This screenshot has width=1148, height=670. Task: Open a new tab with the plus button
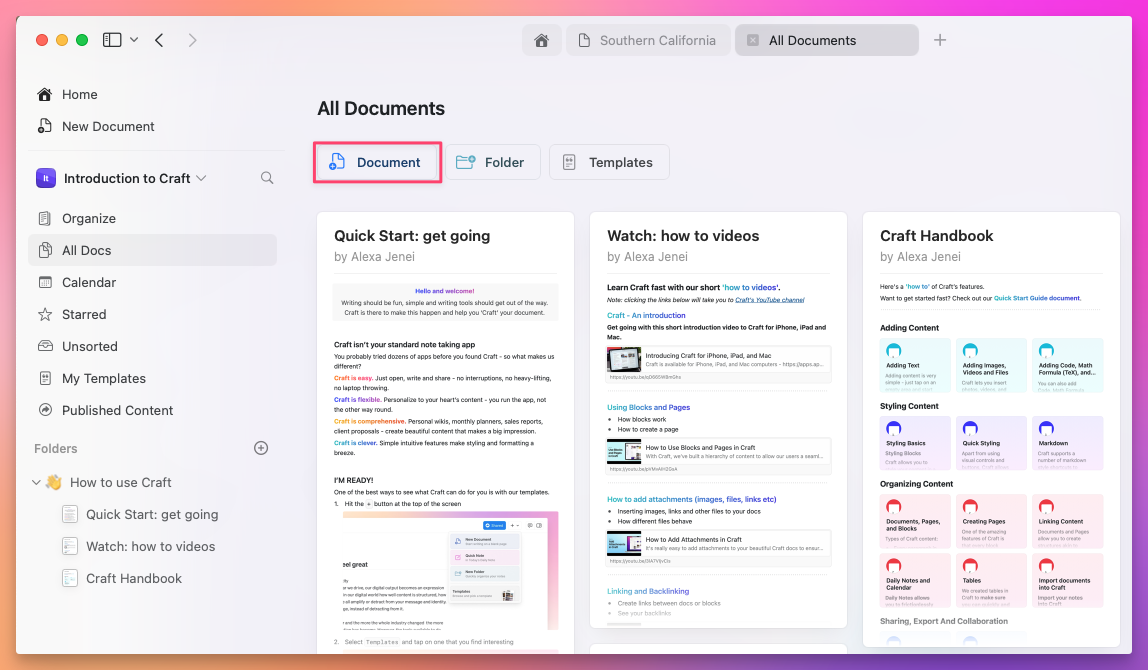[x=939, y=40]
